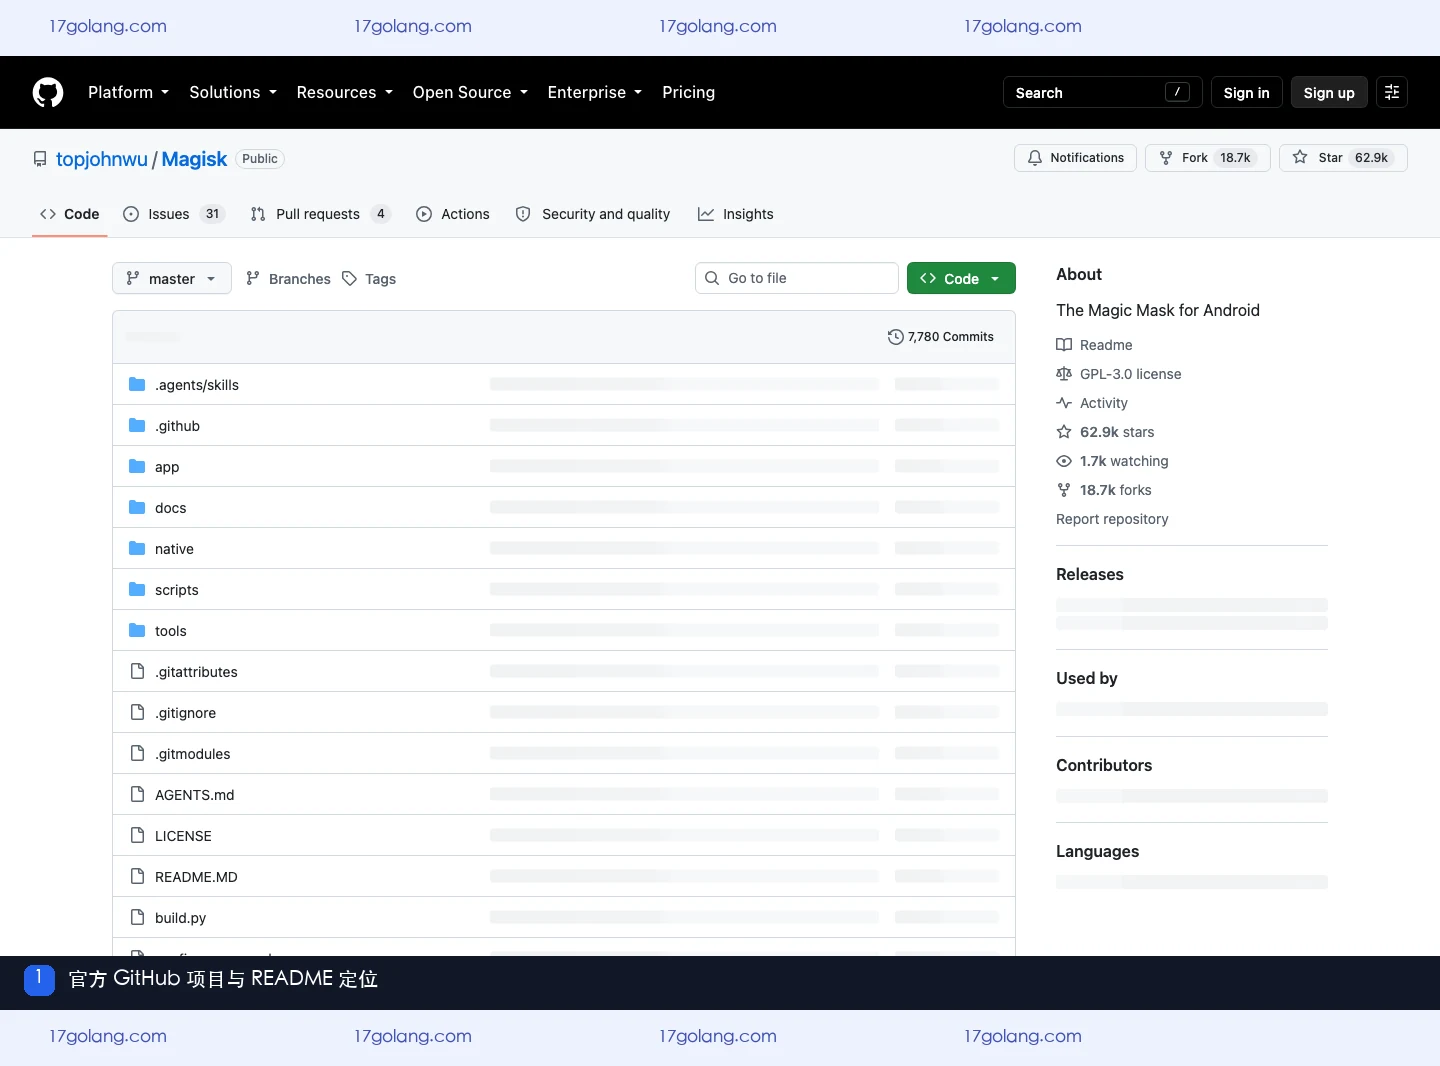
Task: Click the README.MD file icon
Action: click(x=137, y=876)
